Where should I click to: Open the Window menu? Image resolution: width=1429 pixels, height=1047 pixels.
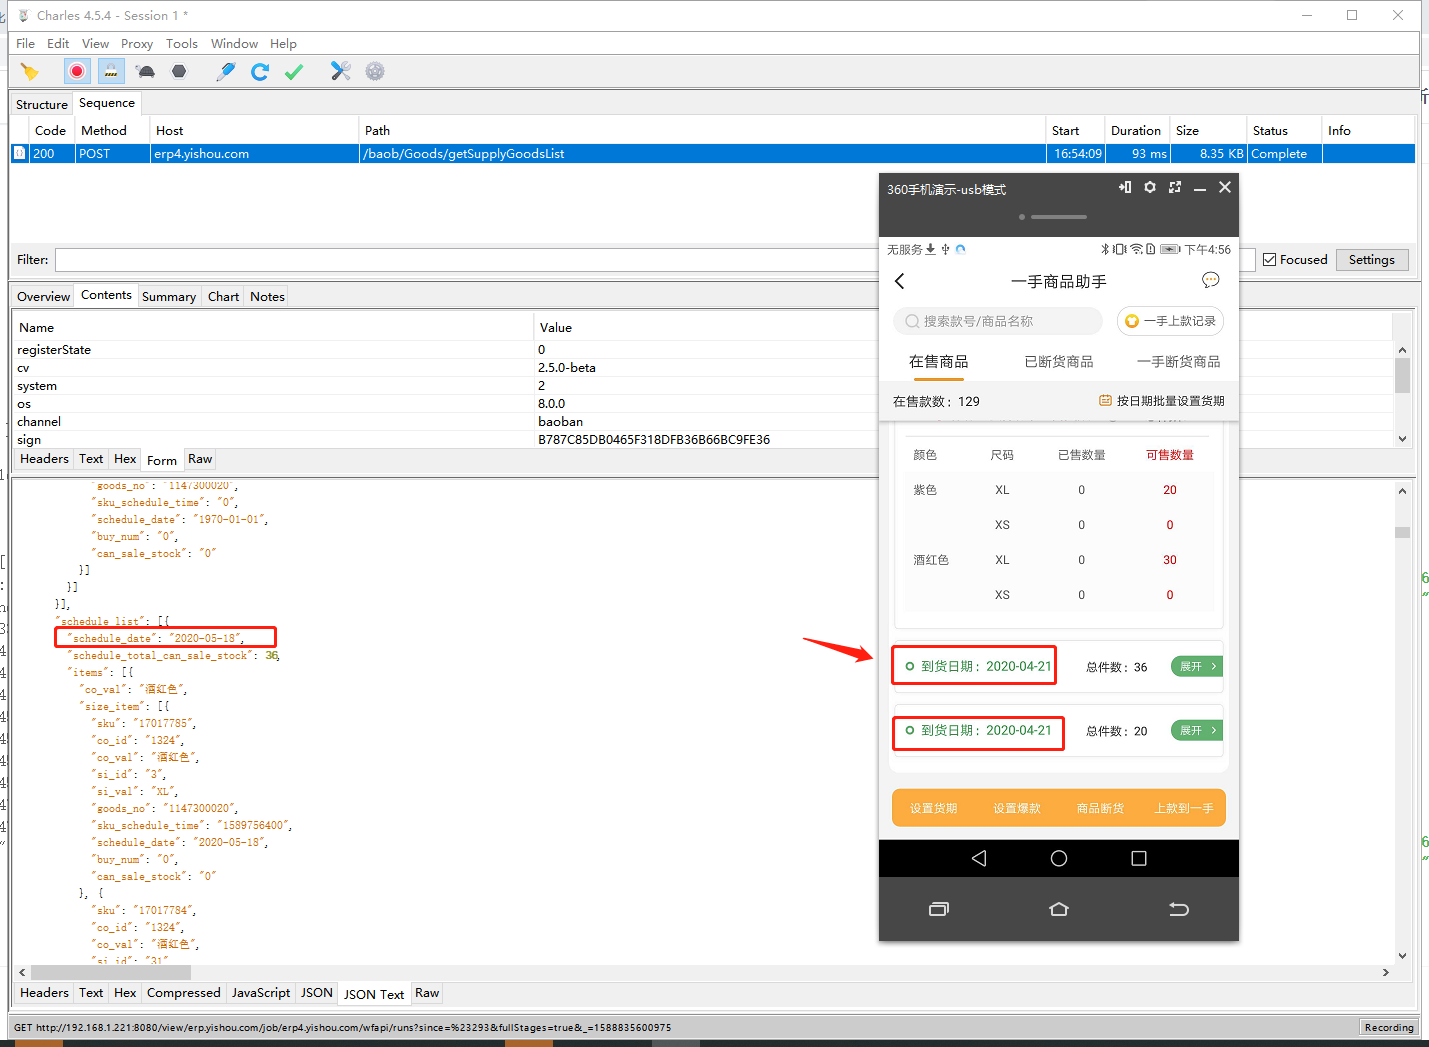pos(234,43)
